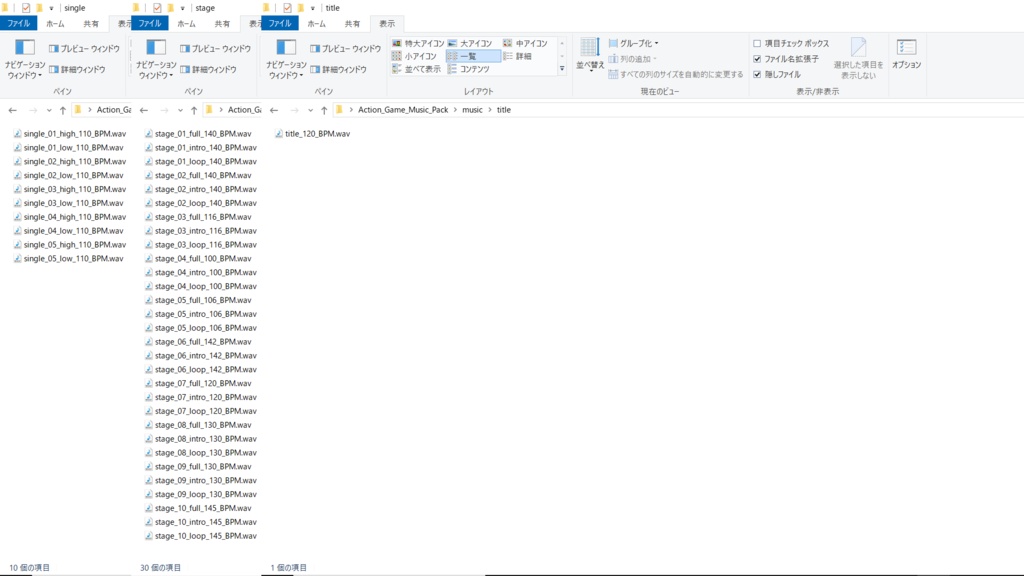Open the sort by (並べ替え) menu
The height and width of the screenshot is (576, 1024).
[590, 54]
